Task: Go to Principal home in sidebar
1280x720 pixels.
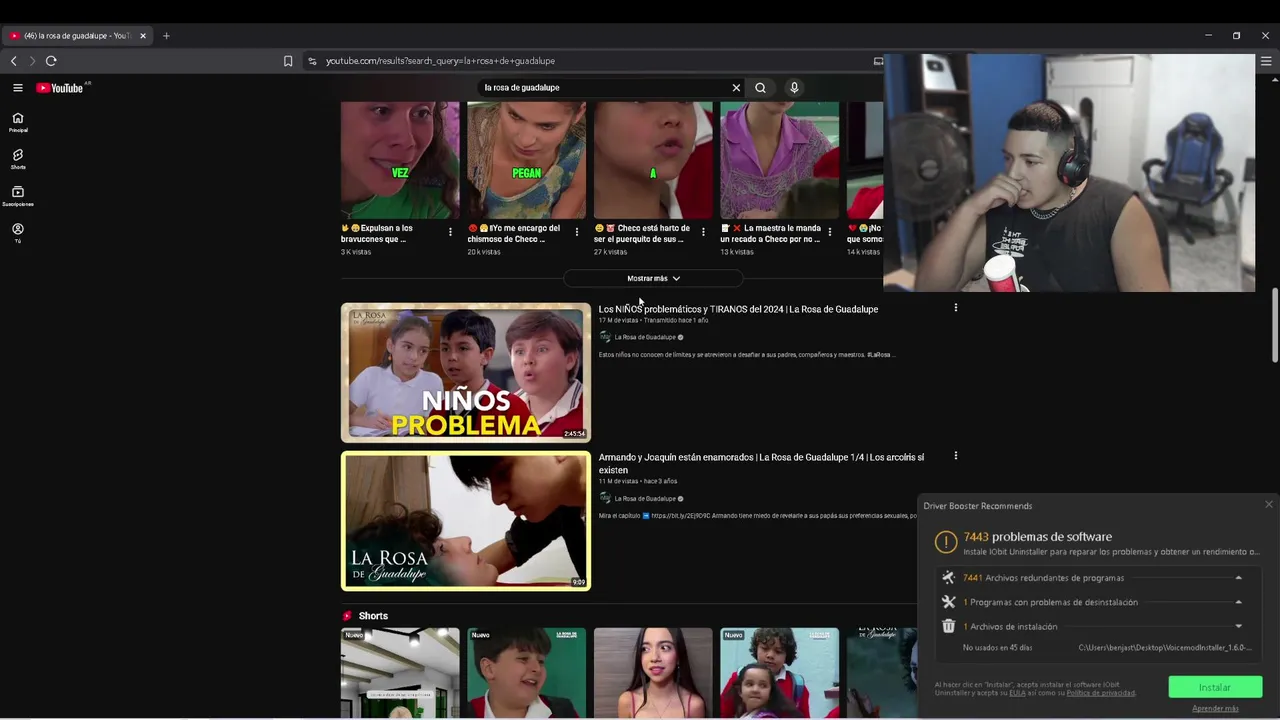Action: 18,122
